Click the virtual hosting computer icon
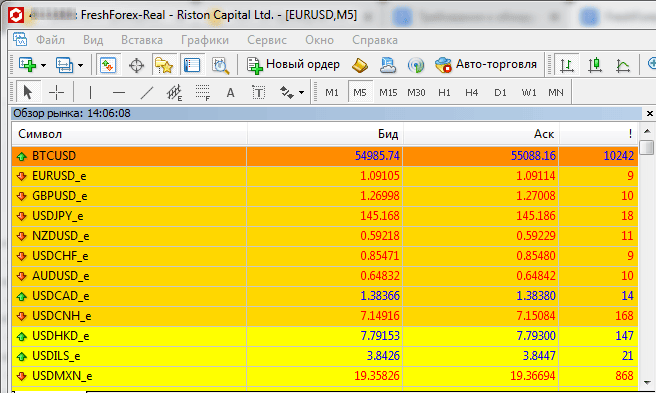Screen dimensions: 656x393 [388, 65]
